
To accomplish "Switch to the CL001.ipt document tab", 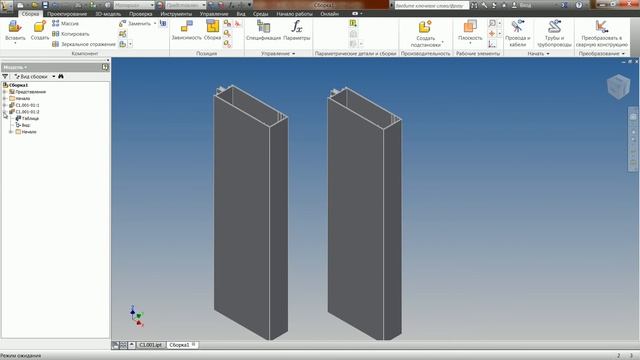I will coord(151,345).
